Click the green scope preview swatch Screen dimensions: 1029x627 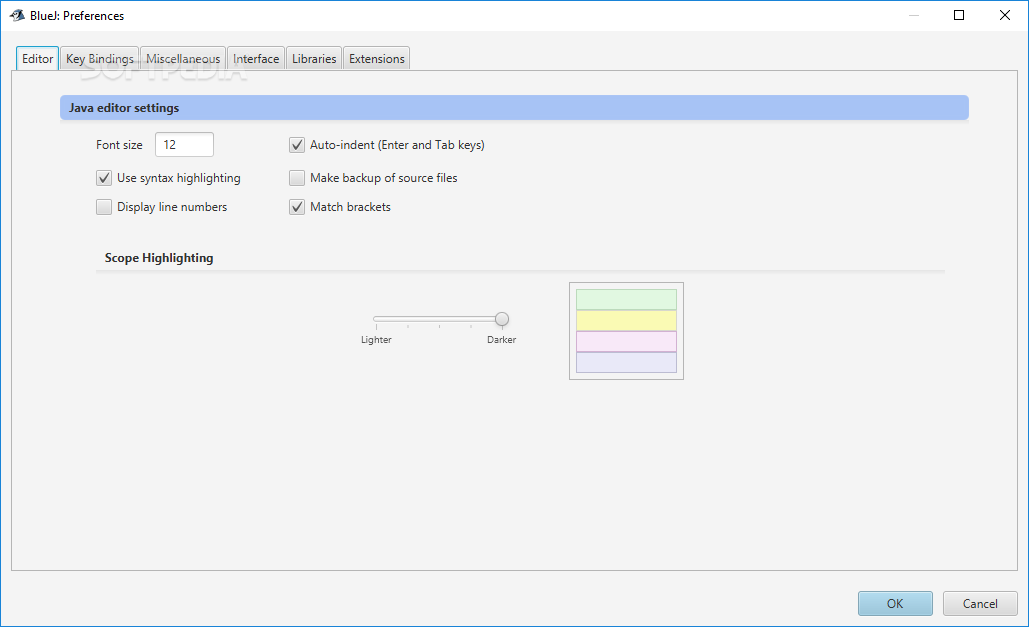[626, 299]
